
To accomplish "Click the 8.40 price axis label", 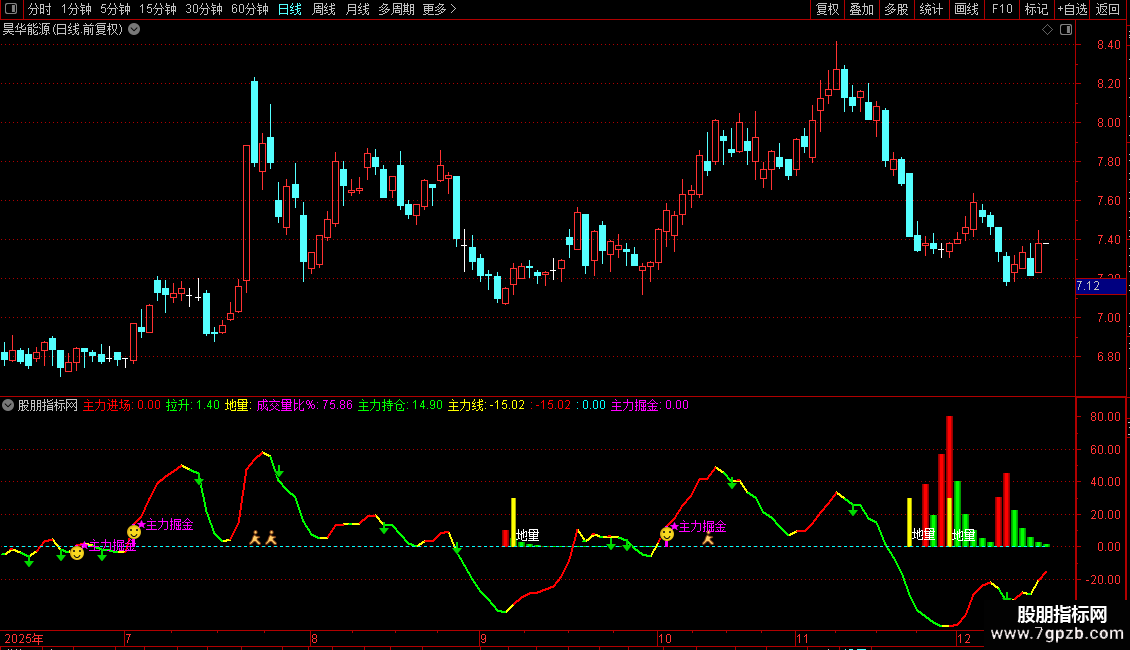I will click(x=1108, y=45).
